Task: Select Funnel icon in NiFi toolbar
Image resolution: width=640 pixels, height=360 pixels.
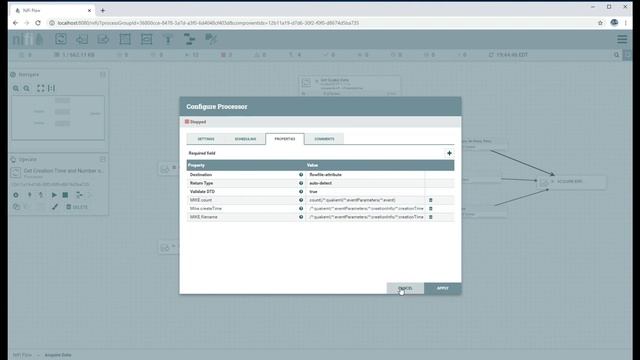Action: click(x=168, y=39)
